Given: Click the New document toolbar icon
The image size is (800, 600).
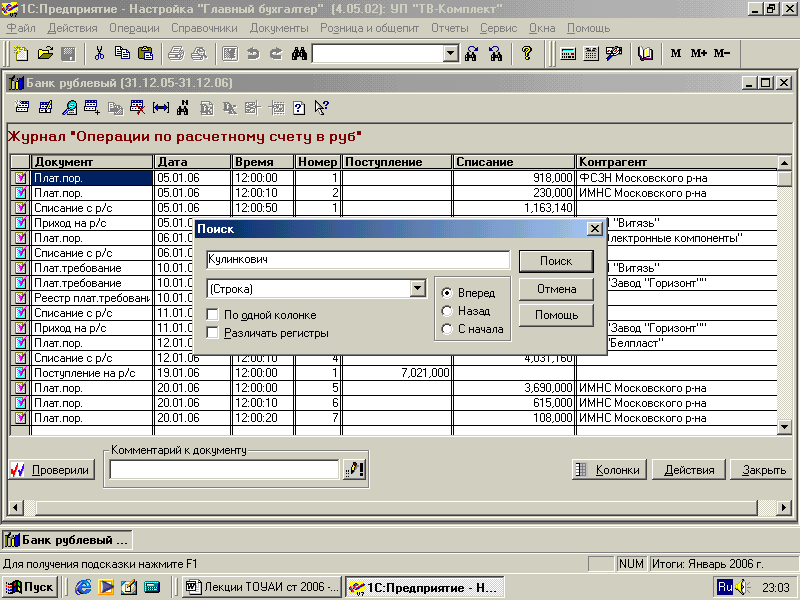Looking at the screenshot, I should (21, 53).
